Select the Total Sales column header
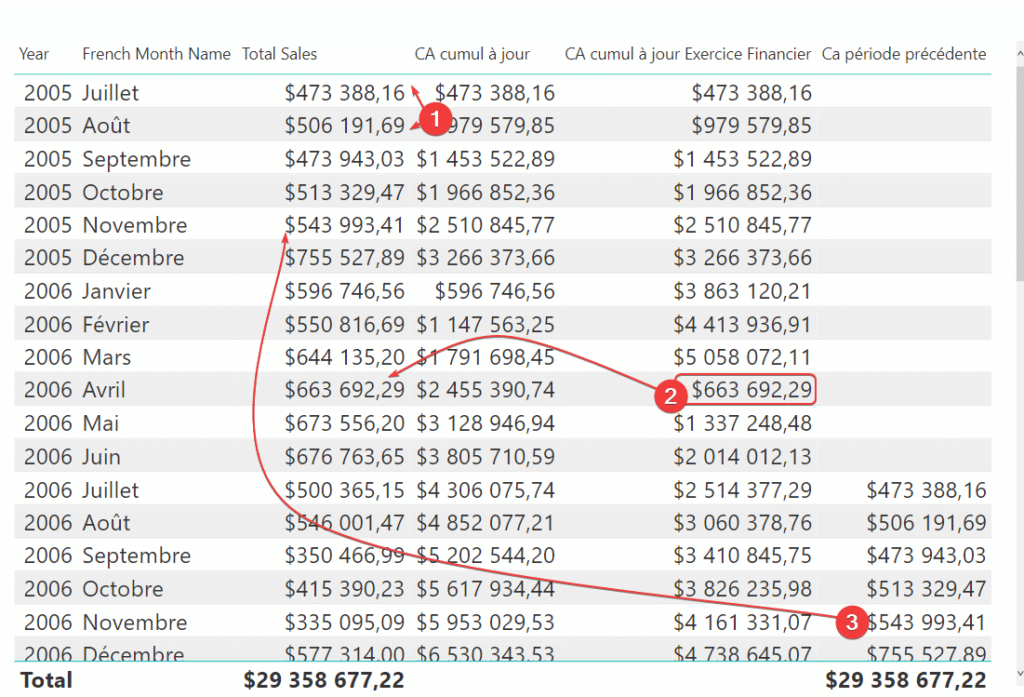The image size is (1024, 697). (x=280, y=54)
